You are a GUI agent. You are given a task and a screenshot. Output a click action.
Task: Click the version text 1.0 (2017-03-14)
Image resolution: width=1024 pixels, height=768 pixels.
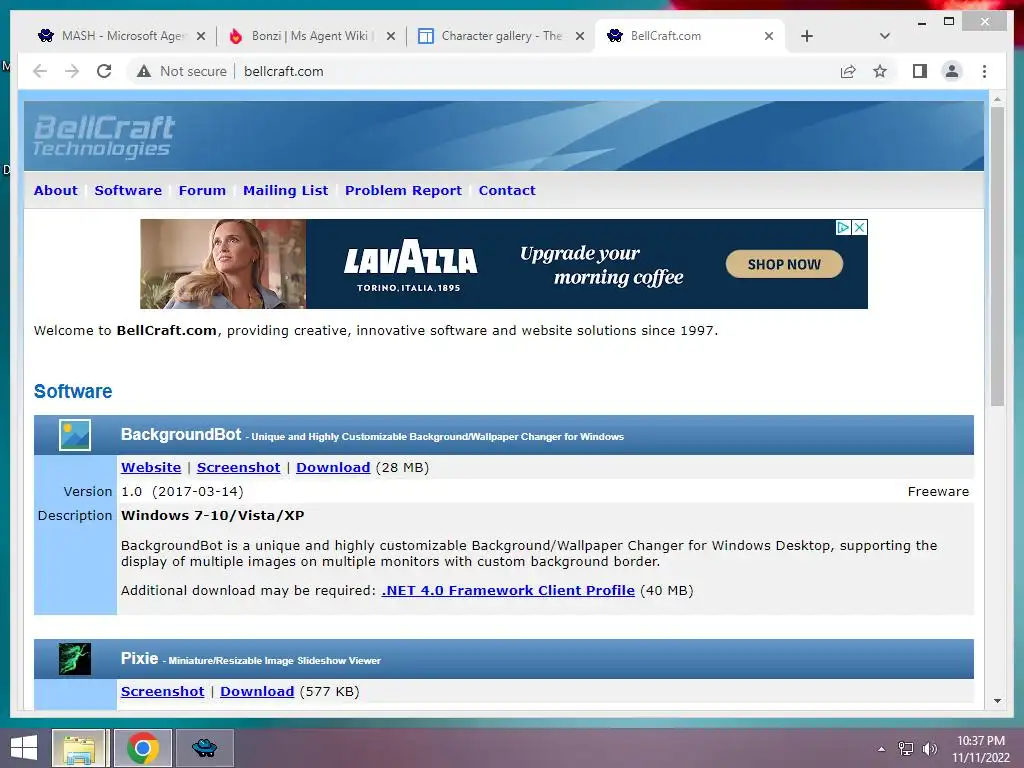(x=182, y=492)
